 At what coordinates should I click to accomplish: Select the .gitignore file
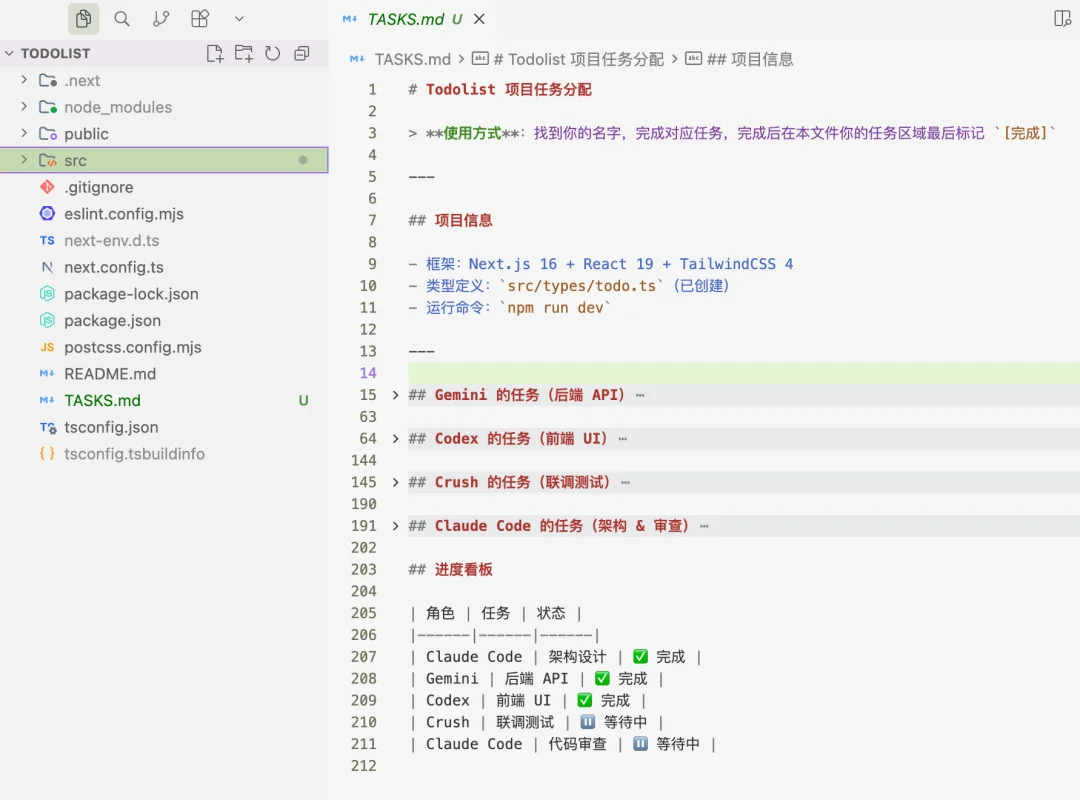[99, 187]
